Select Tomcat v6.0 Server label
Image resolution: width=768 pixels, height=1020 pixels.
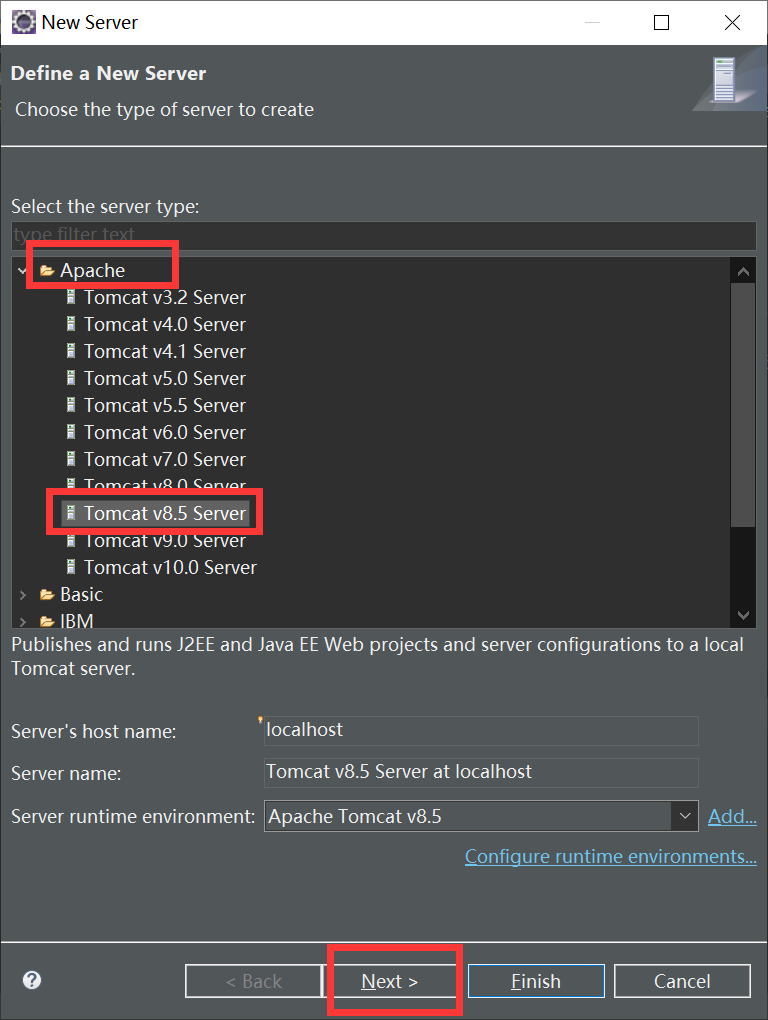[165, 432]
